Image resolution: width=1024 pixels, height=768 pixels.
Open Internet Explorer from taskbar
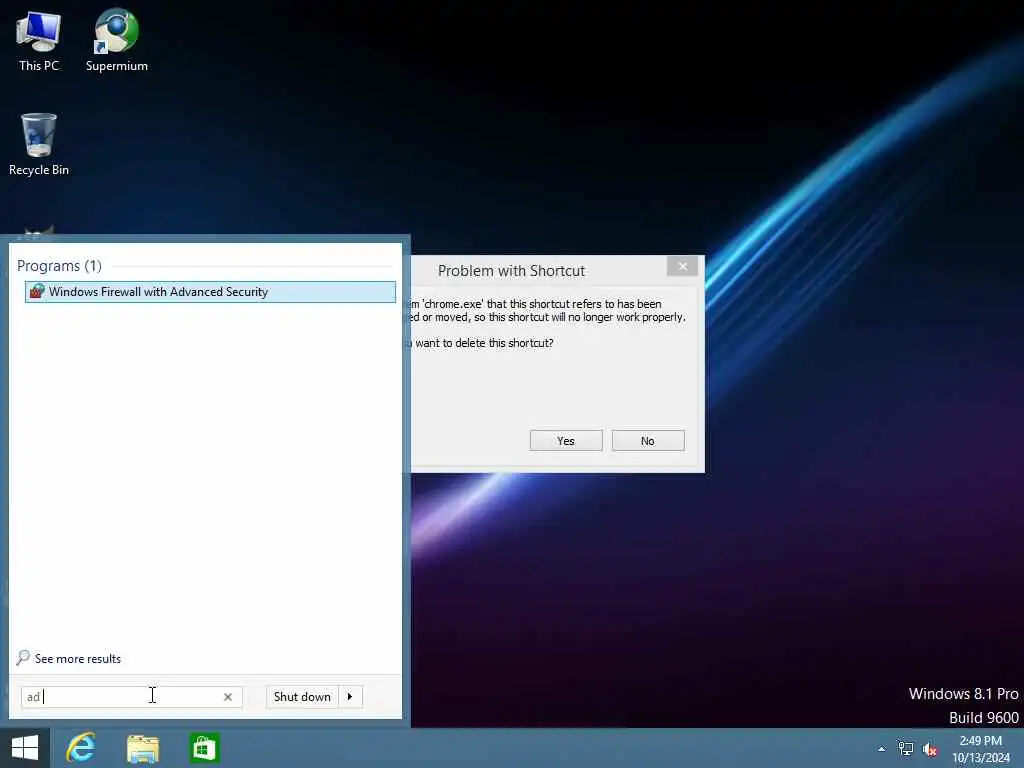(x=81, y=748)
